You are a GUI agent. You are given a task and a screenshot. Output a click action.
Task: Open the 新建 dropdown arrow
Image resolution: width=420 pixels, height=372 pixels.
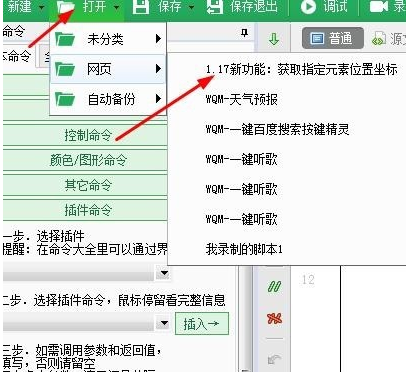coord(42,7)
